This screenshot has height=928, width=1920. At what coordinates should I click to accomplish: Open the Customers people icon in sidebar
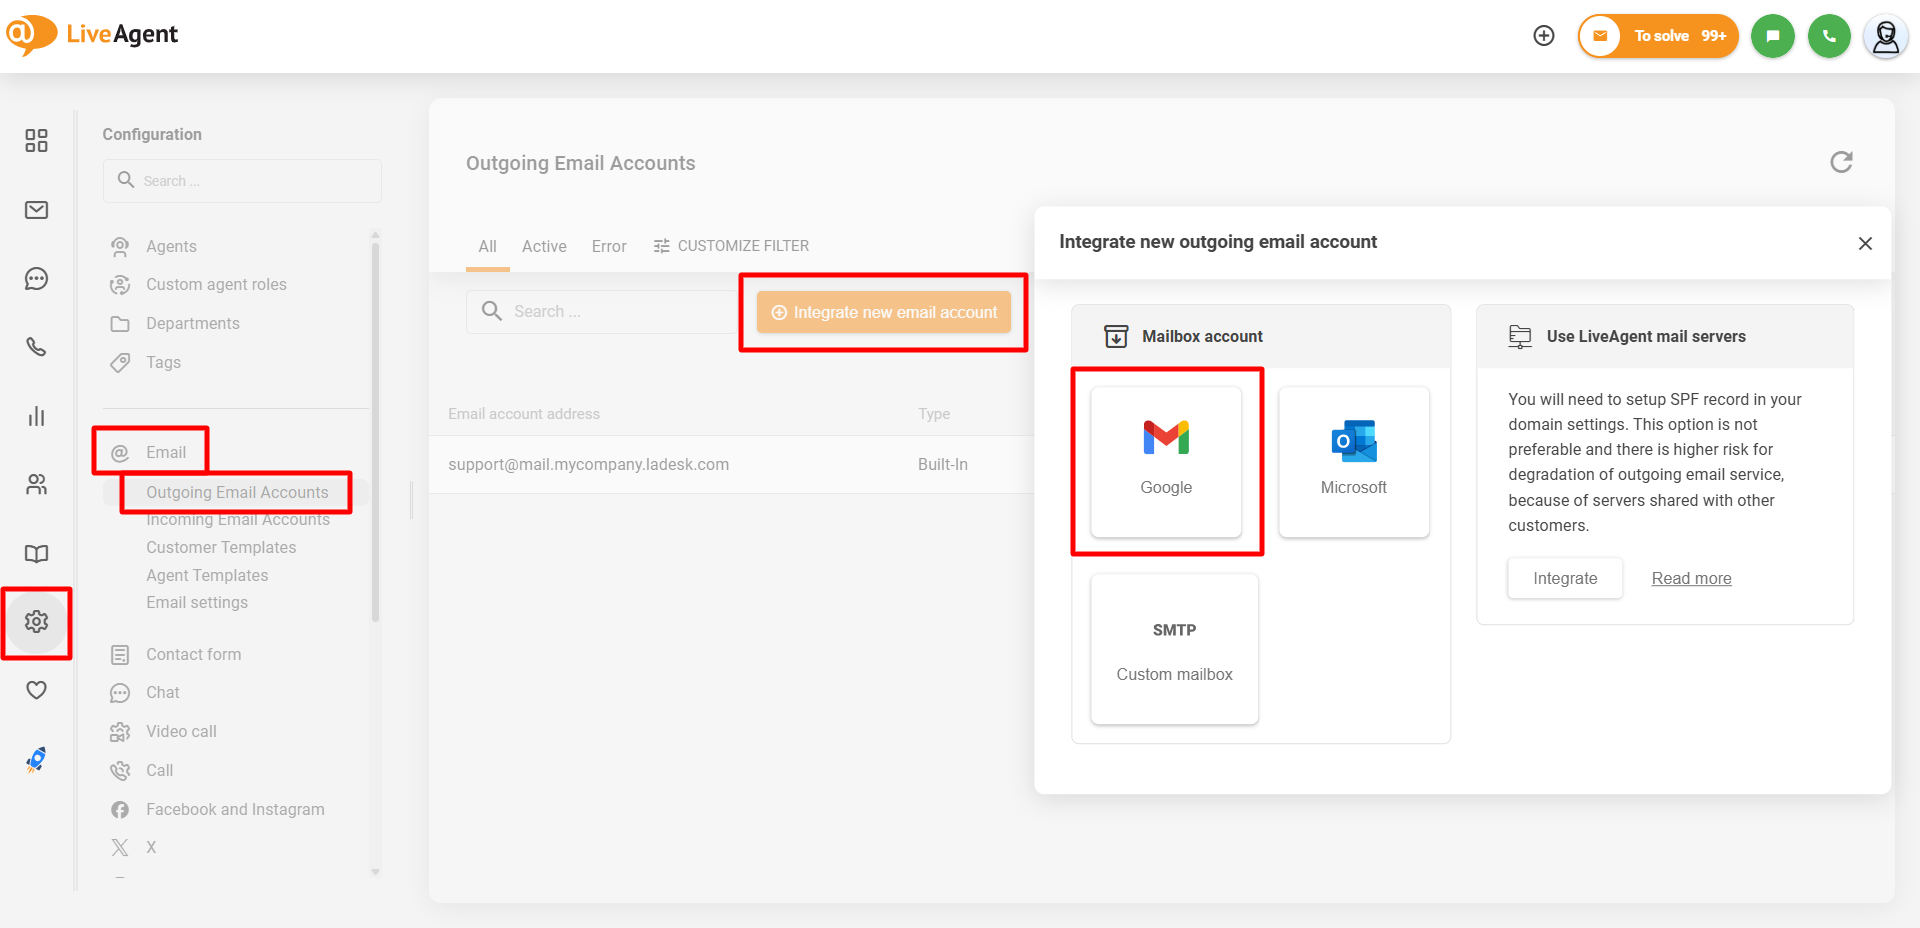click(36, 485)
